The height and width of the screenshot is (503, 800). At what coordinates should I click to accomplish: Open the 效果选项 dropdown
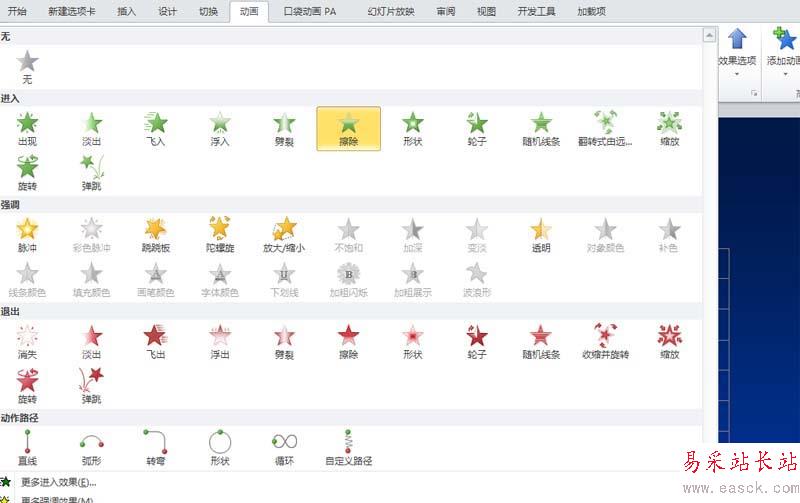click(737, 53)
